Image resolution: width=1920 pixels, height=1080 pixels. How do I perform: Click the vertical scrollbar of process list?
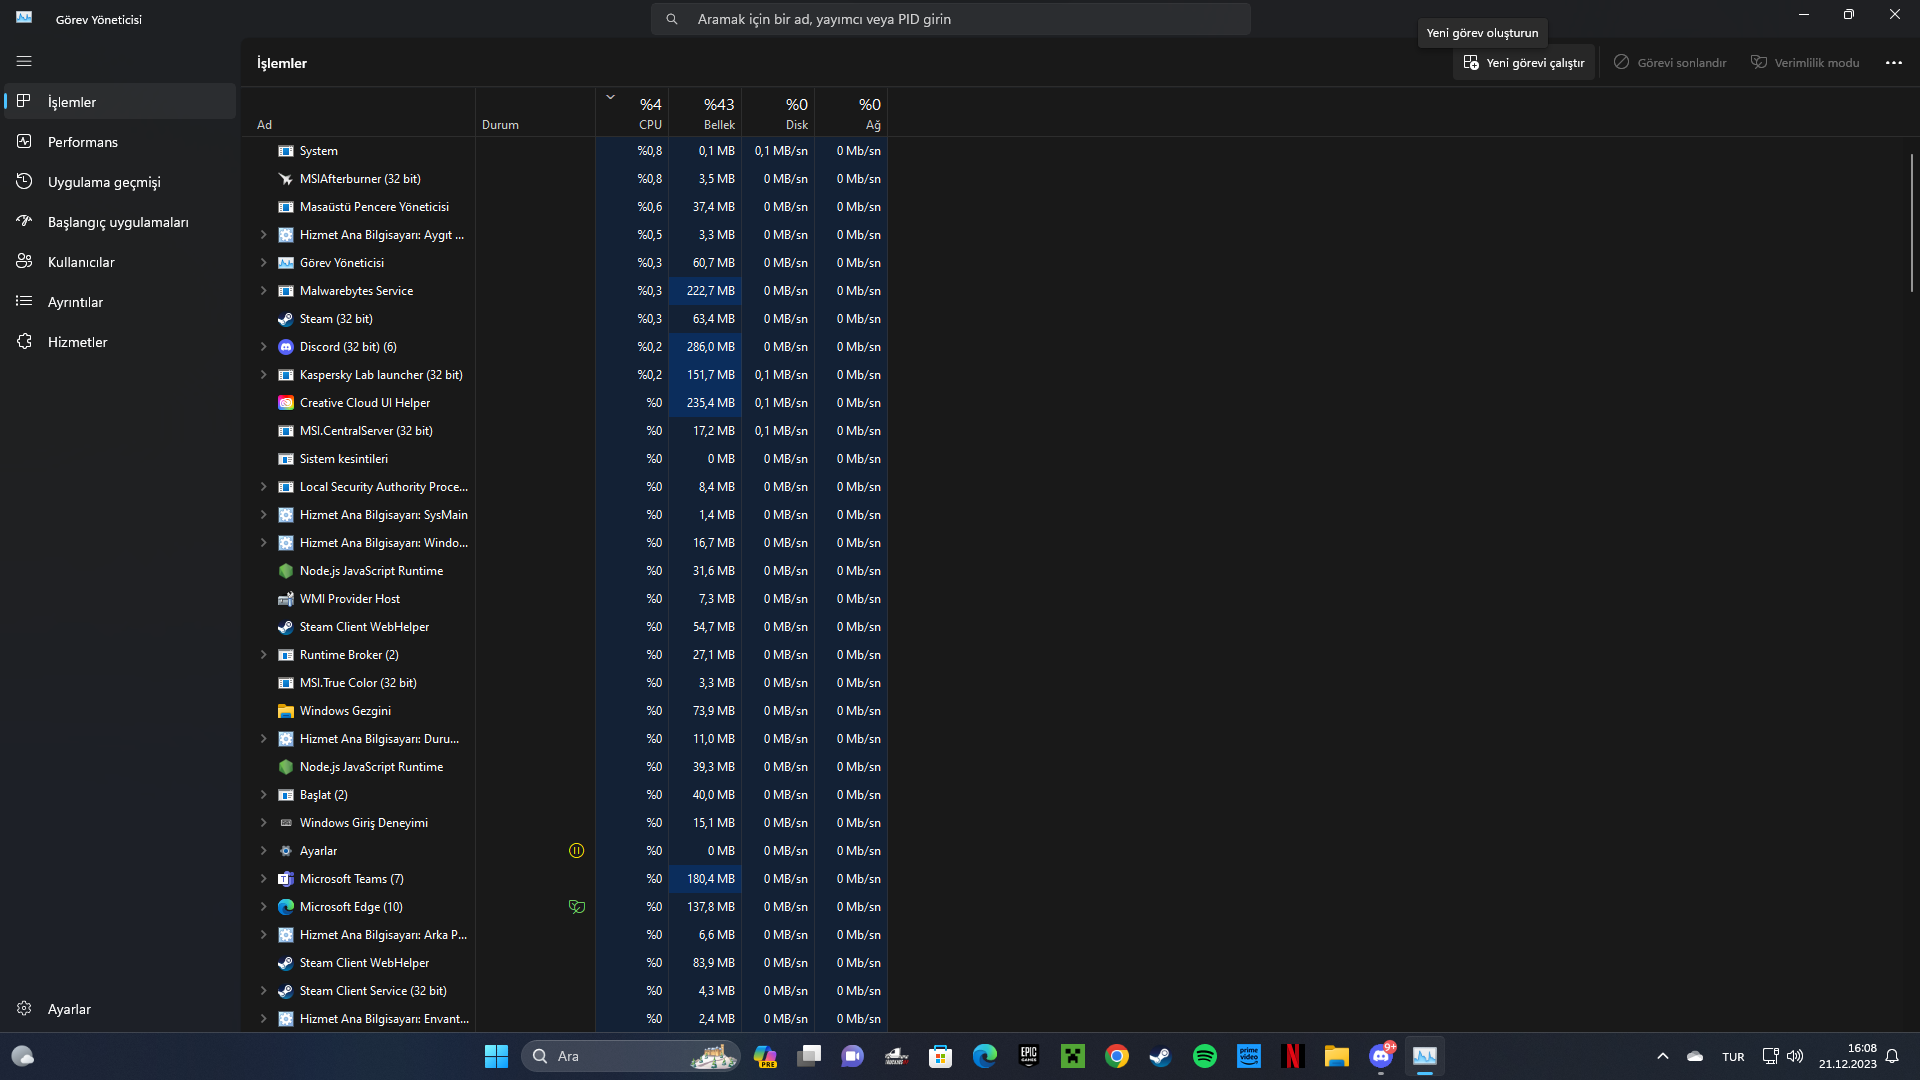click(x=1911, y=222)
